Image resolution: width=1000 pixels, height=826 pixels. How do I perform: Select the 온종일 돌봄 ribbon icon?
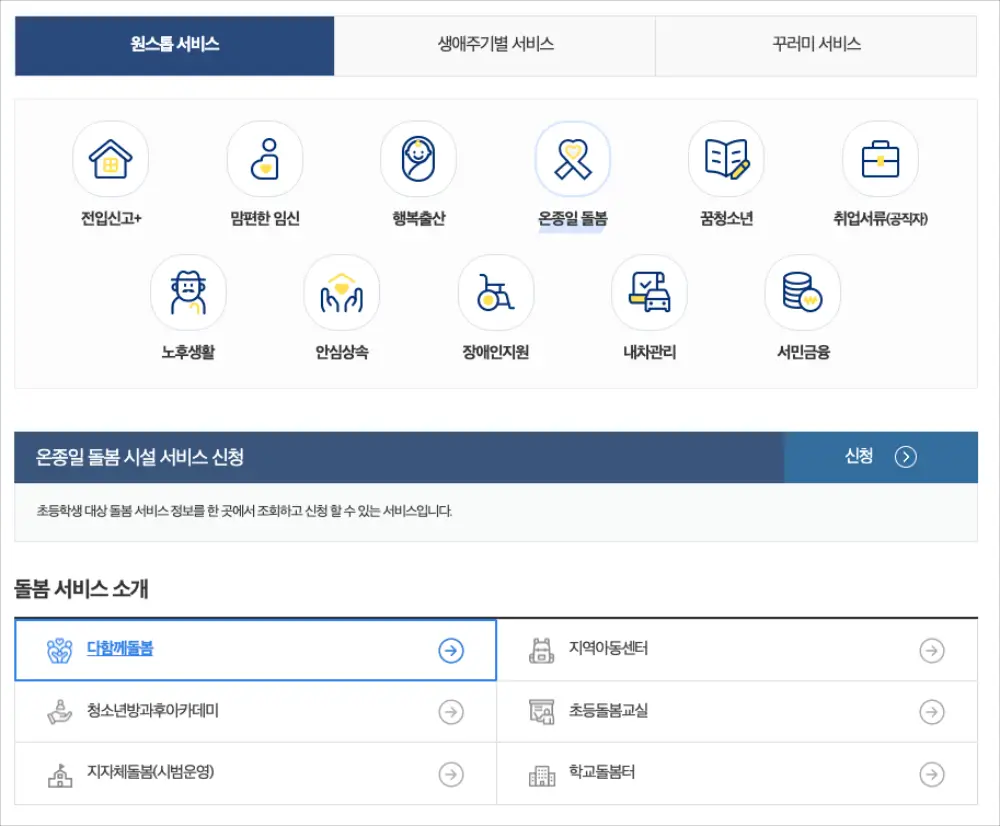point(573,157)
